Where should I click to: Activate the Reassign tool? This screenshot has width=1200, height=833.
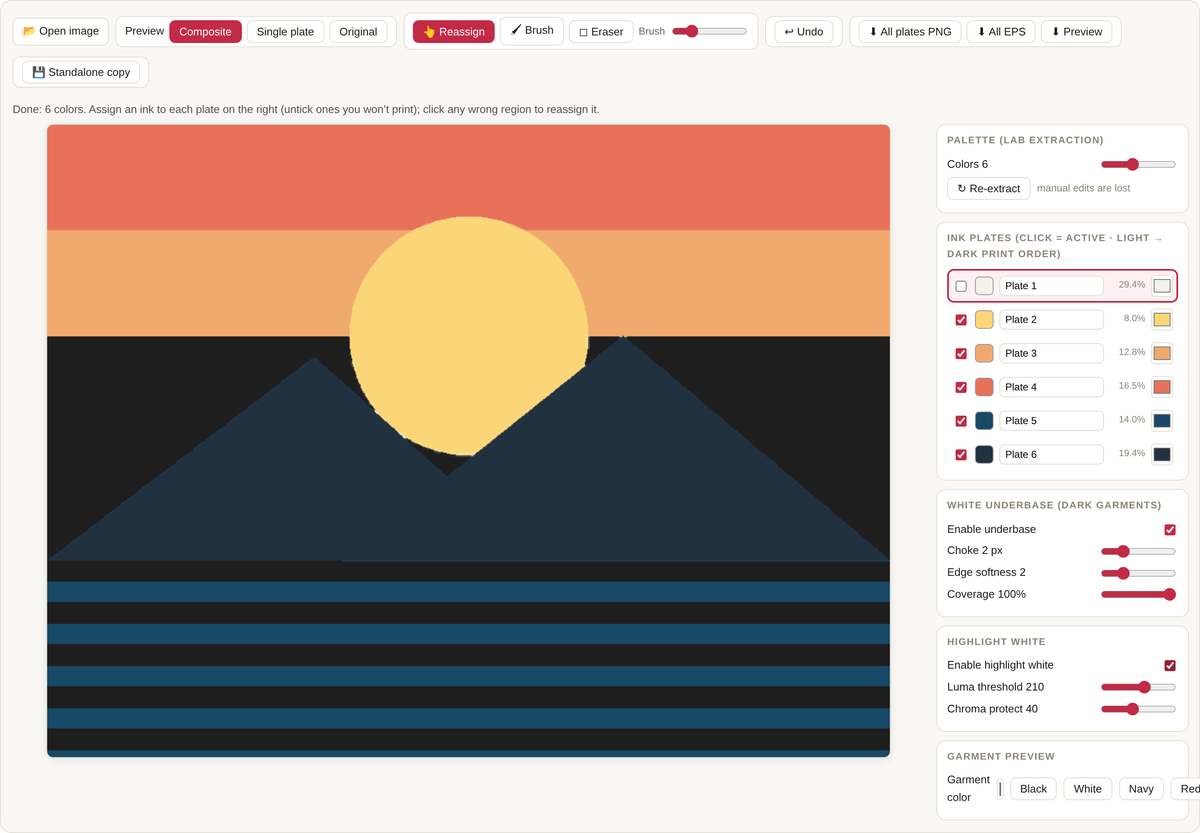coord(453,32)
